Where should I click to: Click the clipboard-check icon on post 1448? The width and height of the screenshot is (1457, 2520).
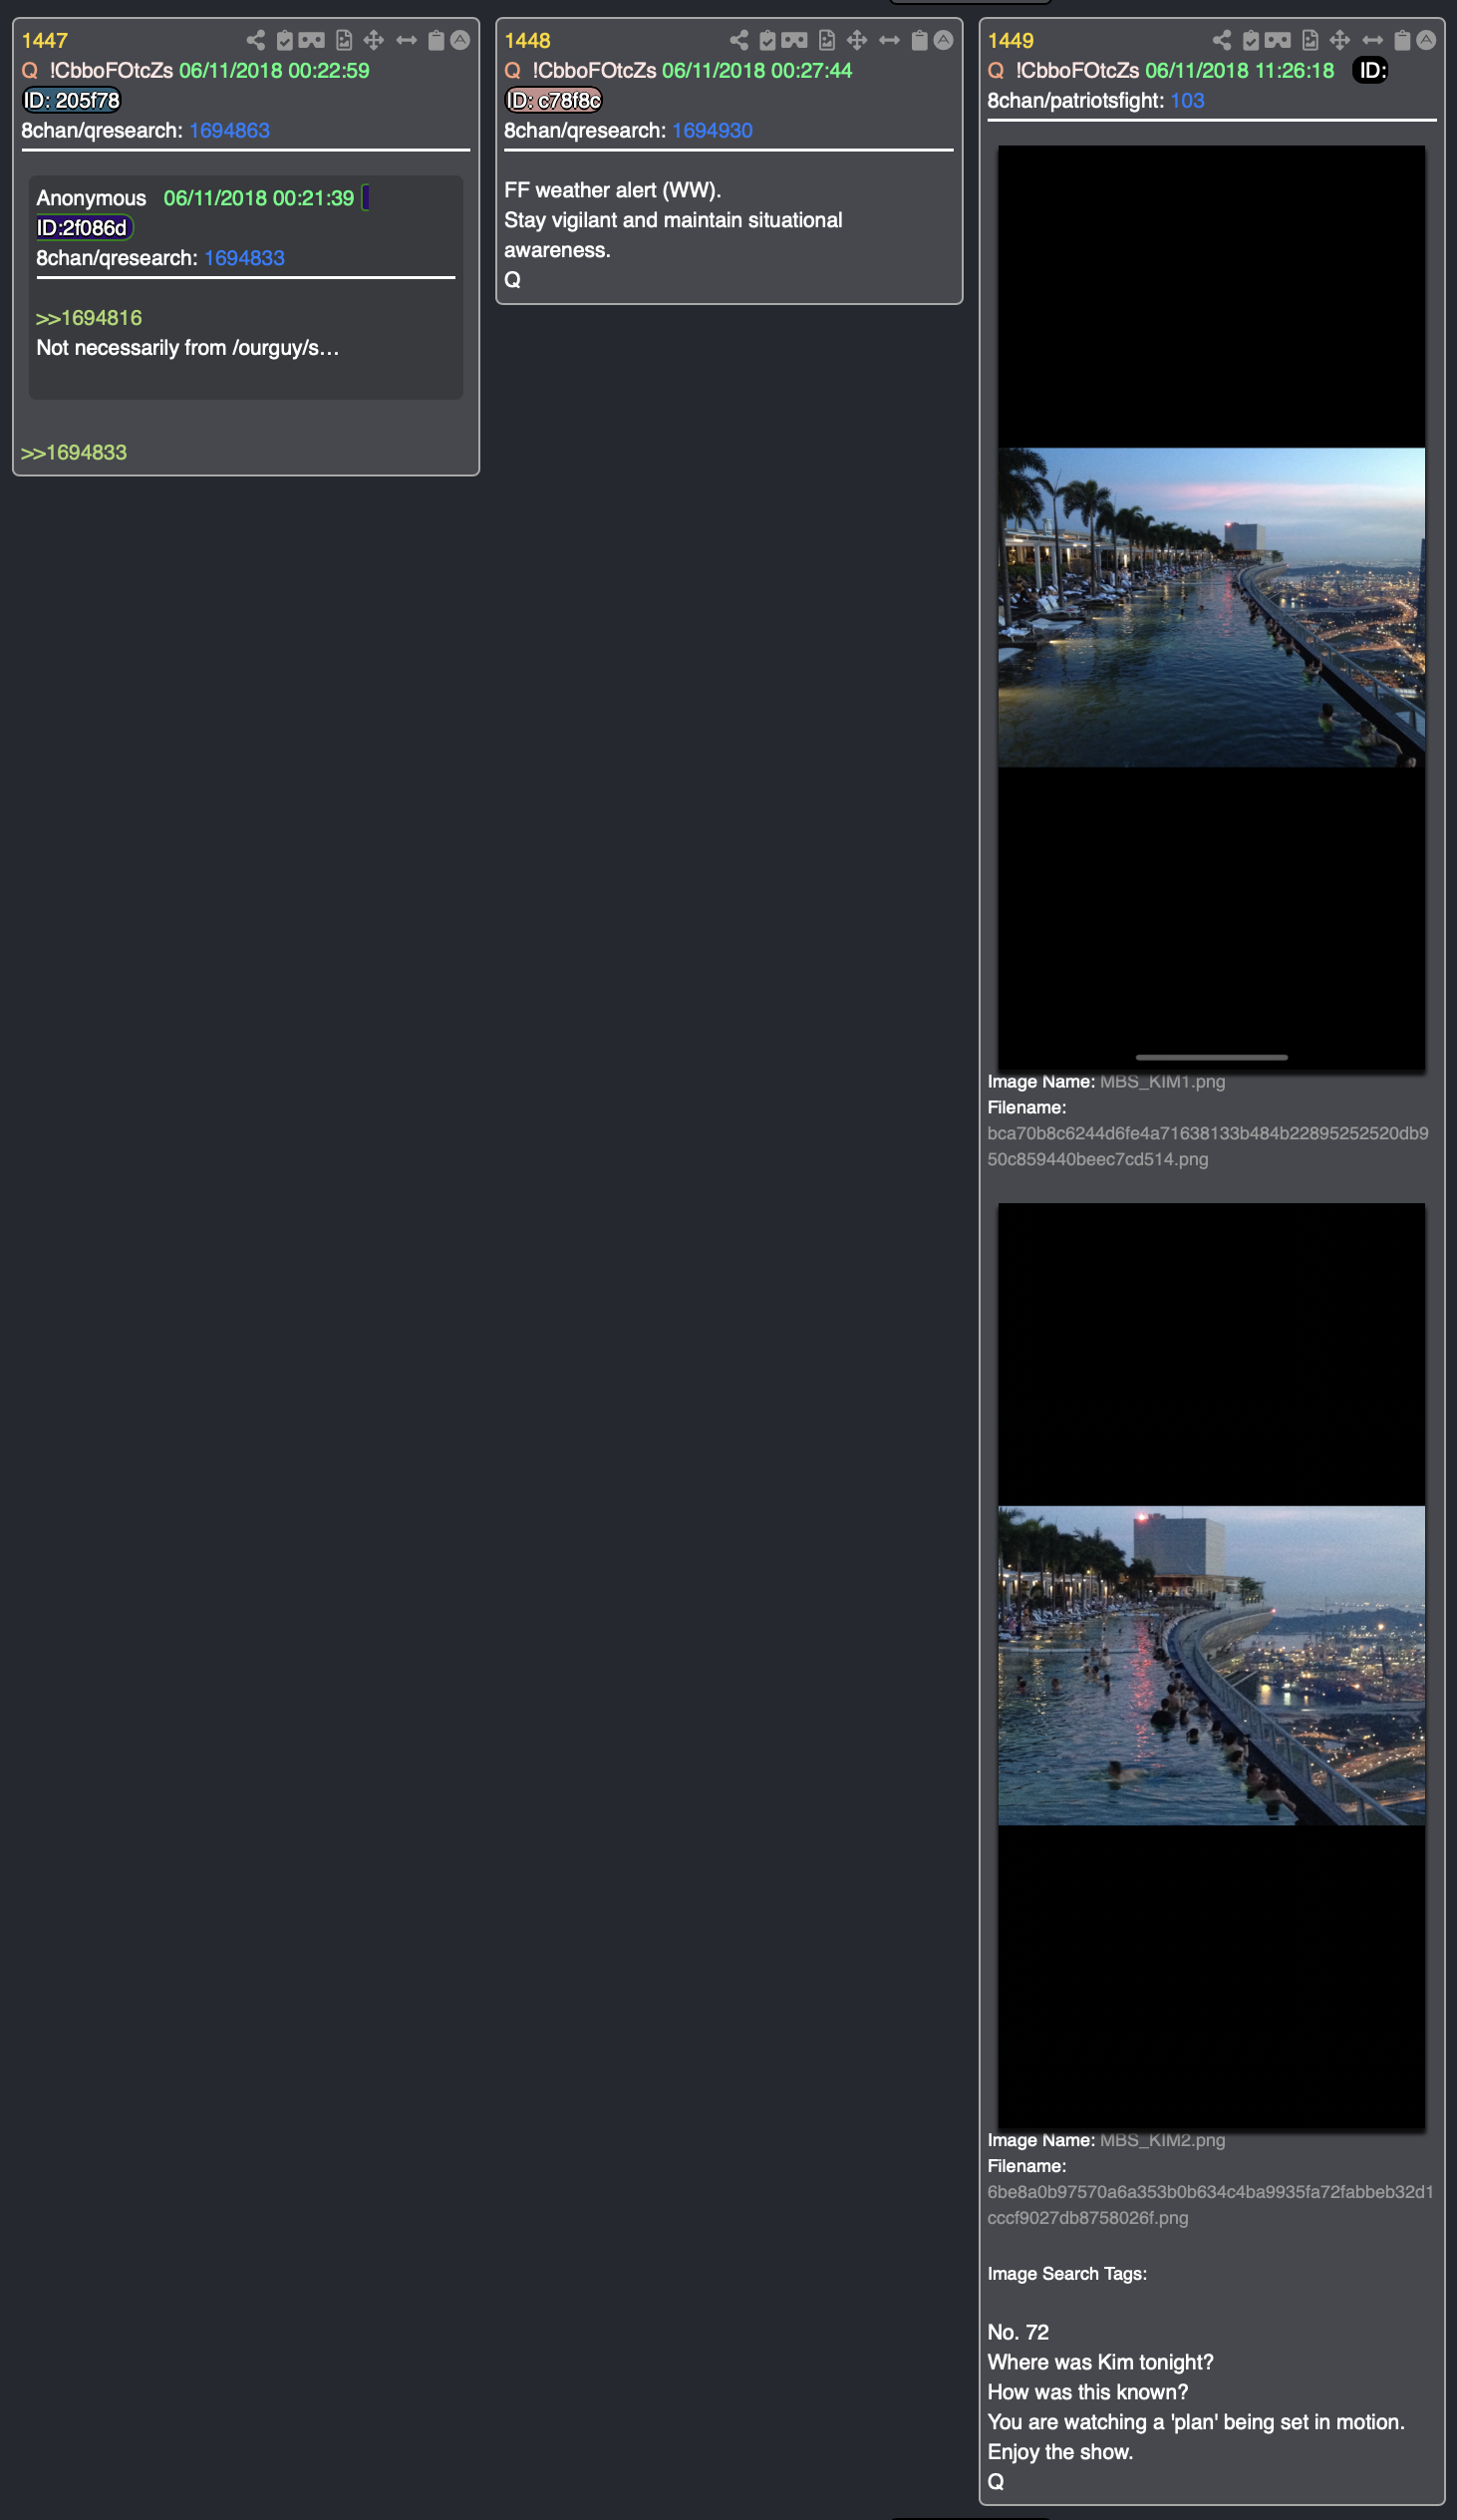pyautogui.click(x=768, y=40)
